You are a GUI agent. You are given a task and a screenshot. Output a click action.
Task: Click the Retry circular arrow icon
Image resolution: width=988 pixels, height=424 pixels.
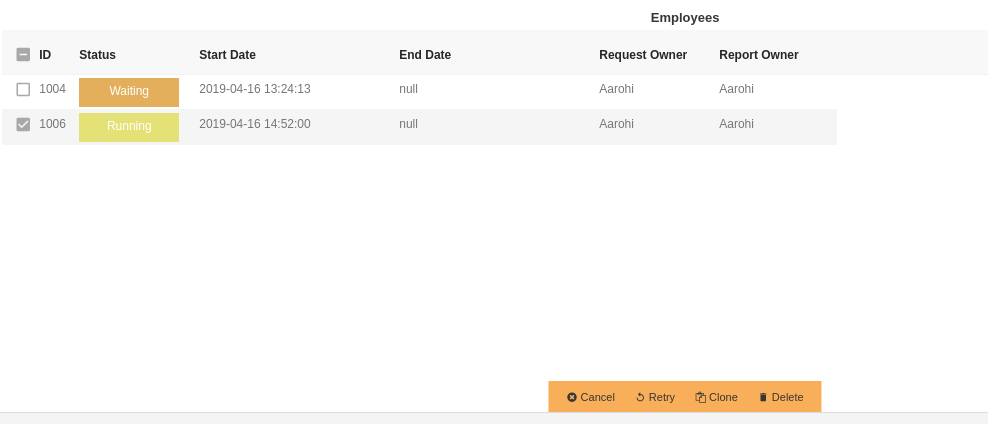(640, 398)
